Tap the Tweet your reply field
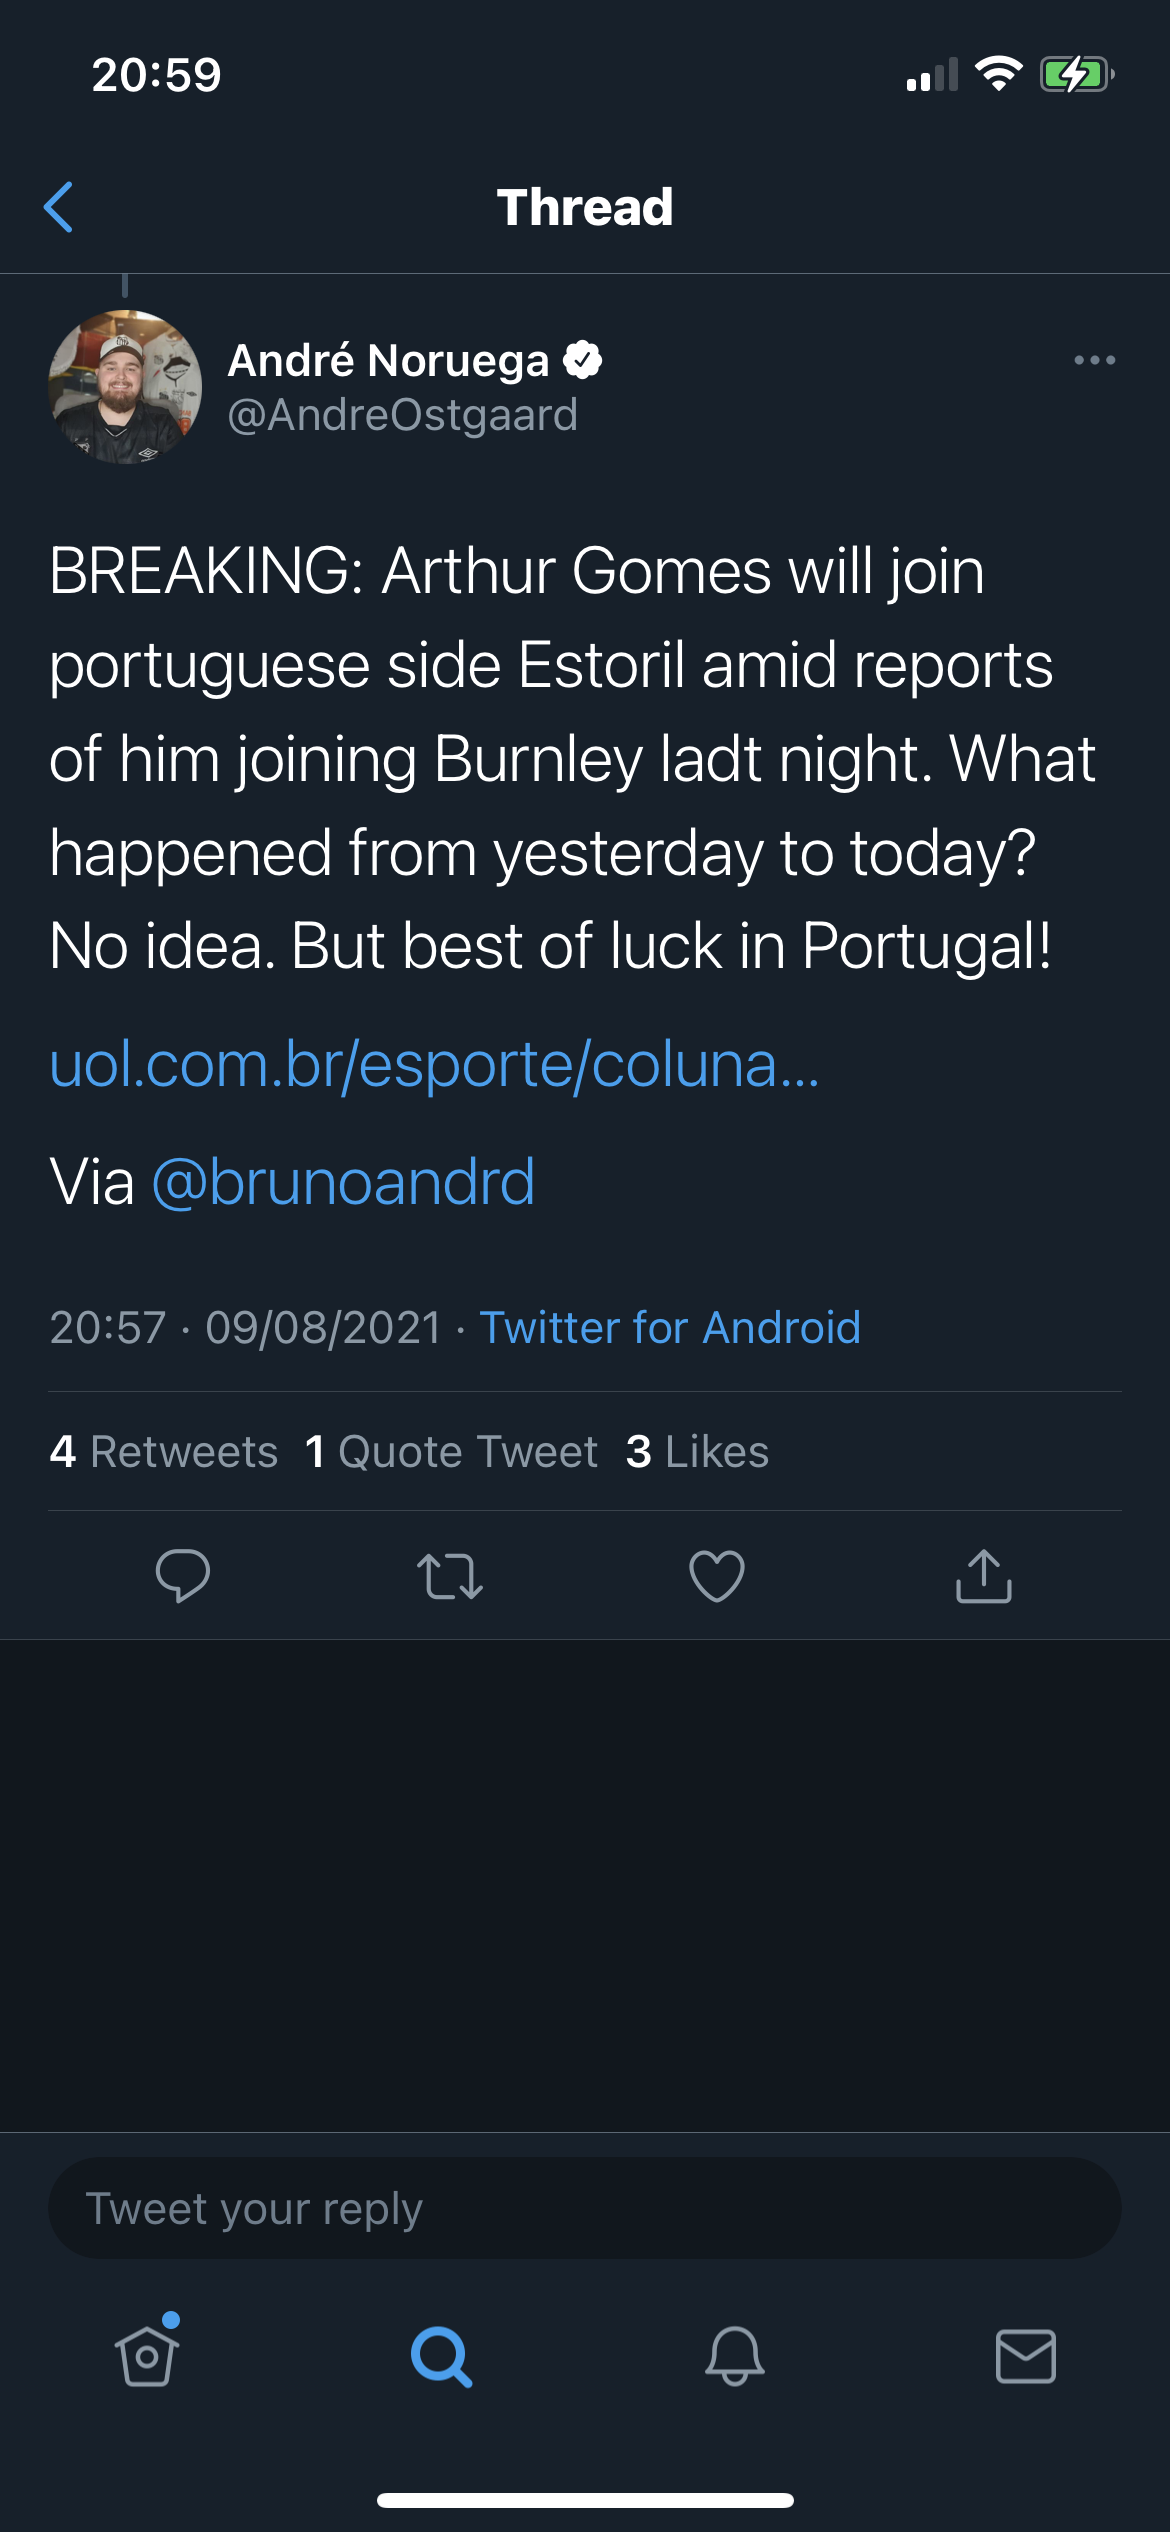1170x2532 pixels. 585,2208
